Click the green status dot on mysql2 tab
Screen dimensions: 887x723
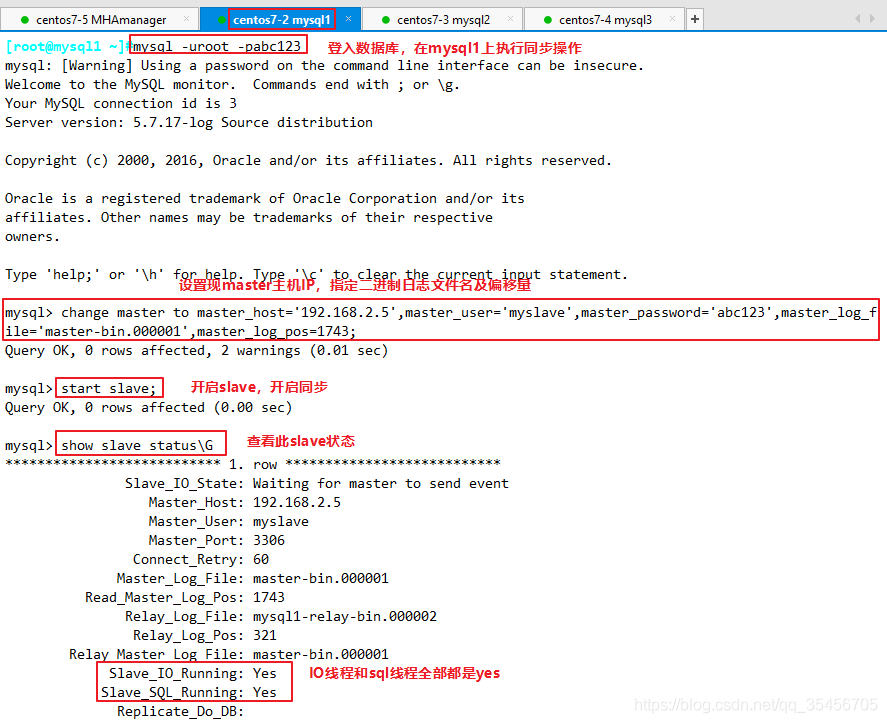coord(386,20)
